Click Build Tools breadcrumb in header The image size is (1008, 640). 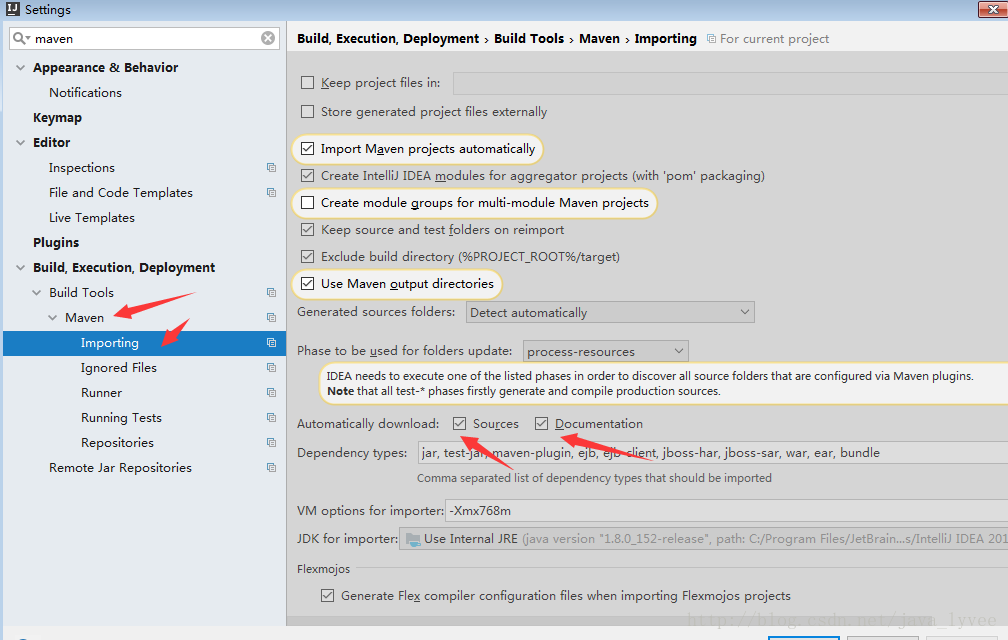(529, 39)
